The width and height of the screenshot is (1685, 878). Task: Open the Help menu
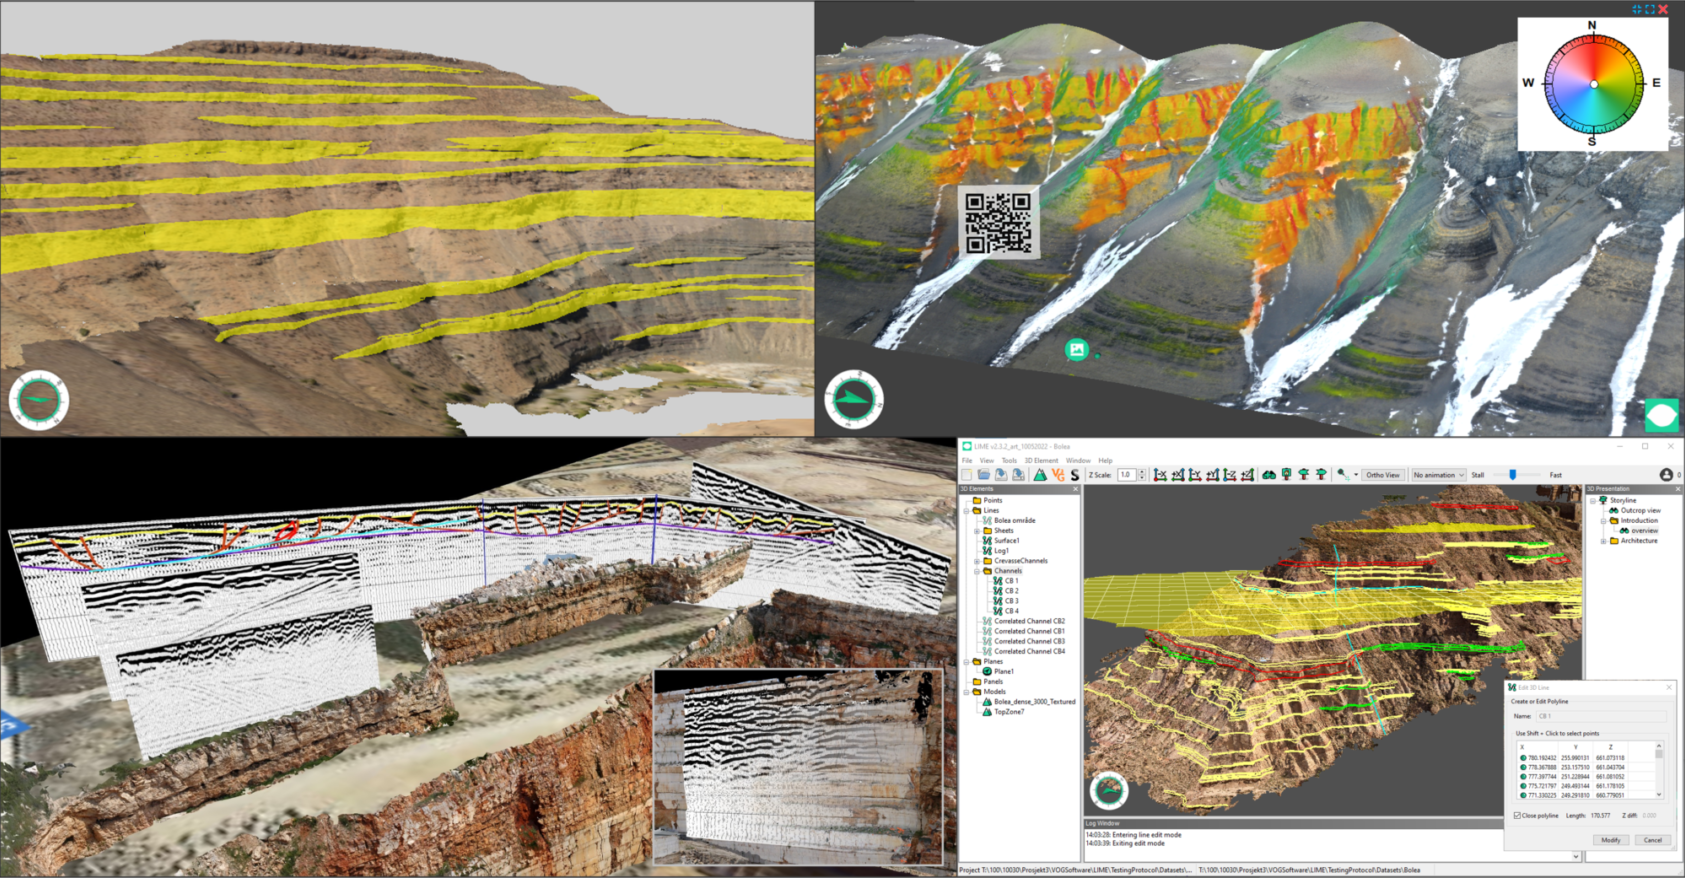pos(1105,460)
